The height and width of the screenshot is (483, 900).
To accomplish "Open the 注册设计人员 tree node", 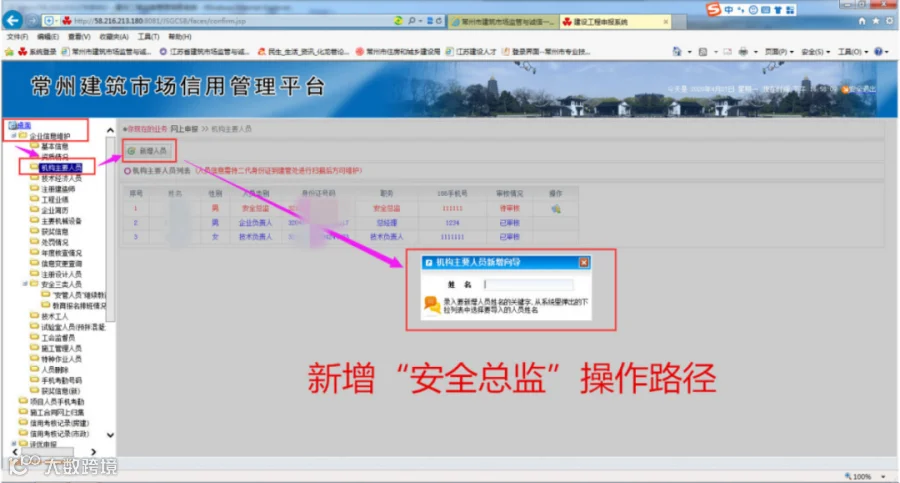I will (61, 274).
